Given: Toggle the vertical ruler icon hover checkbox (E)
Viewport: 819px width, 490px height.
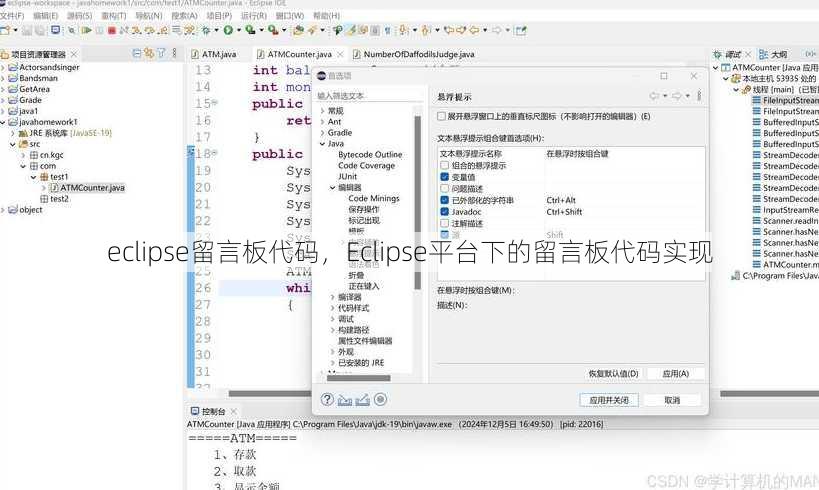Looking at the screenshot, I should (441, 116).
